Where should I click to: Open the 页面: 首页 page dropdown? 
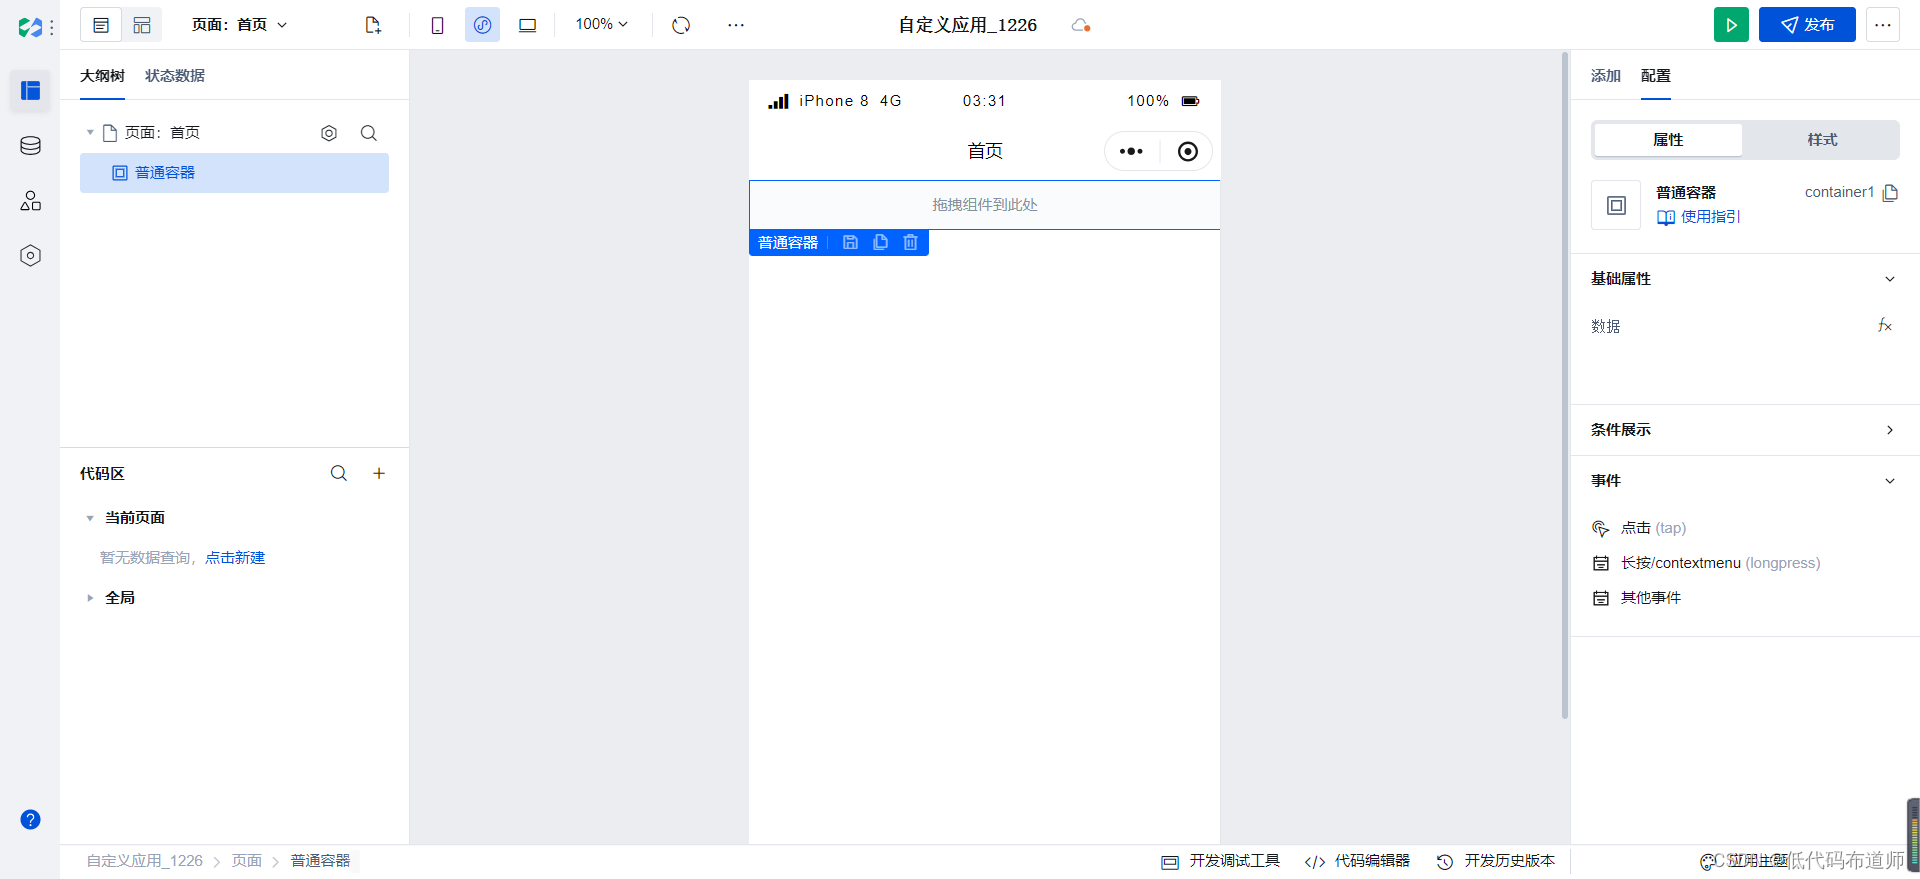pos(240,25)
